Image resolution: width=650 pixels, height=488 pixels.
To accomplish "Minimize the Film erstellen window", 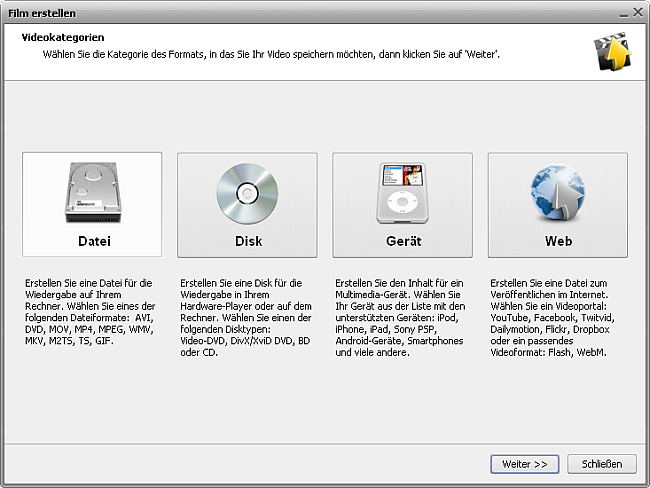I will [623, 13].
